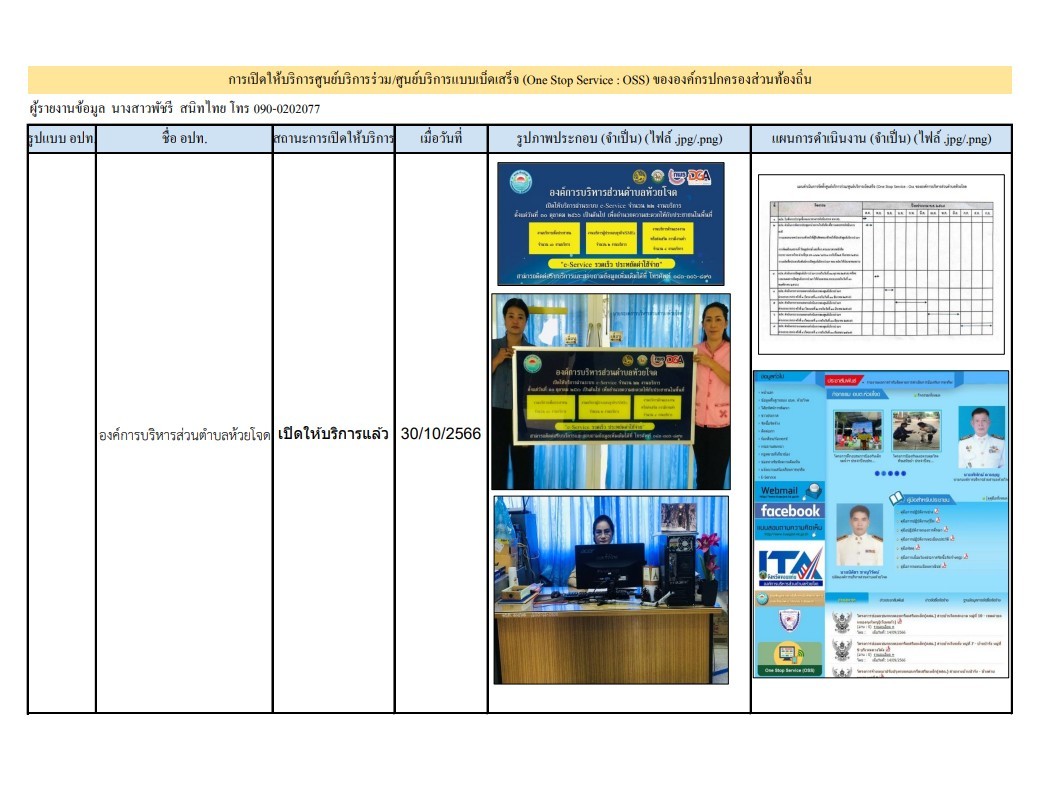The width and height of the screenshot is (1051, 794).
Task: Click the Webmail banner in the website screenshot
Action: [789, 491]
